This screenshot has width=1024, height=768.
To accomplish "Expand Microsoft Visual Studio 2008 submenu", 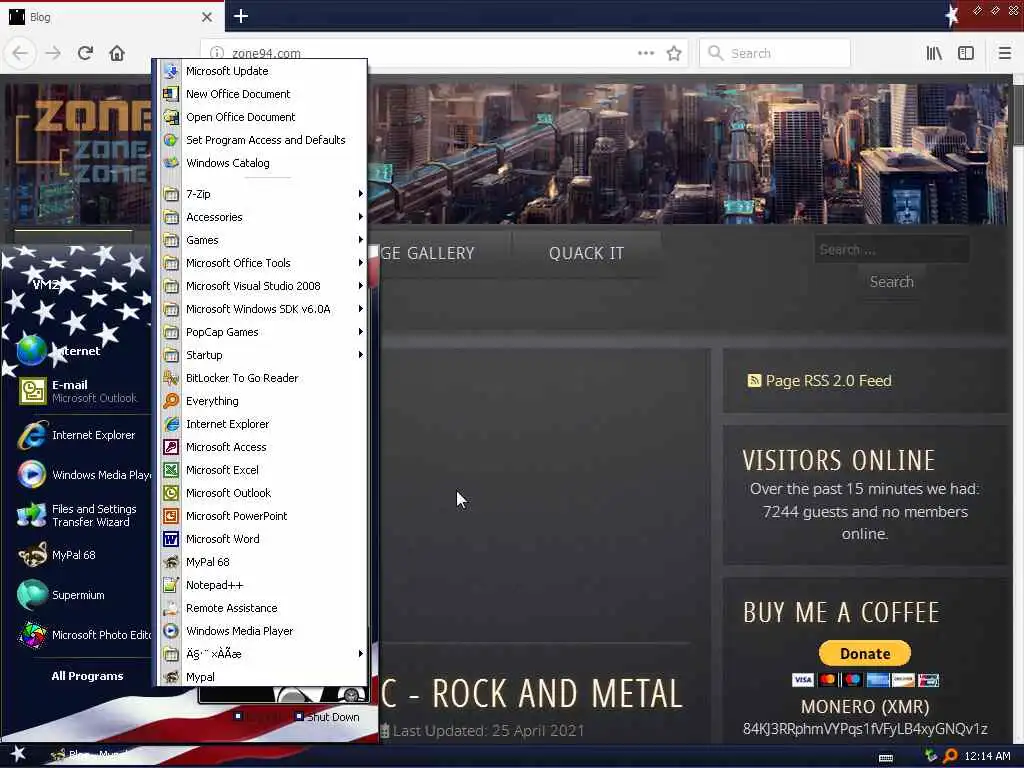I will 263,286.
